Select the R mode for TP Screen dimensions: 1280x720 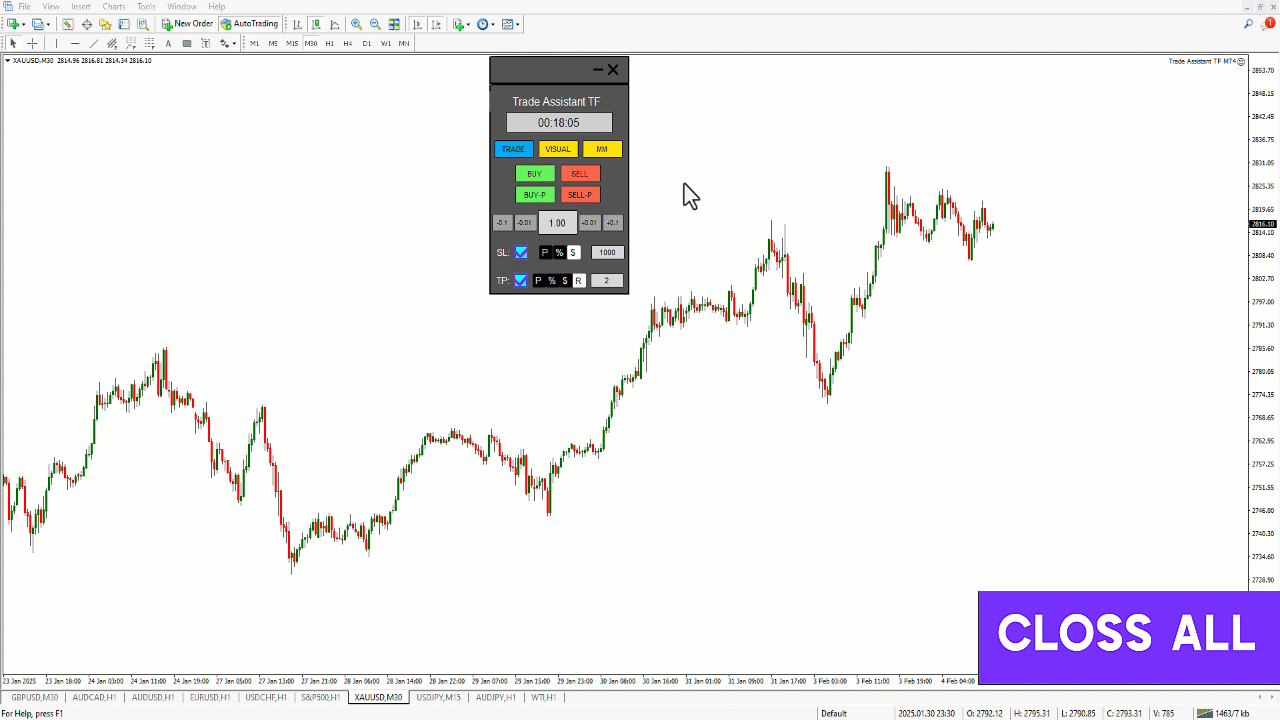coord(579,281)
